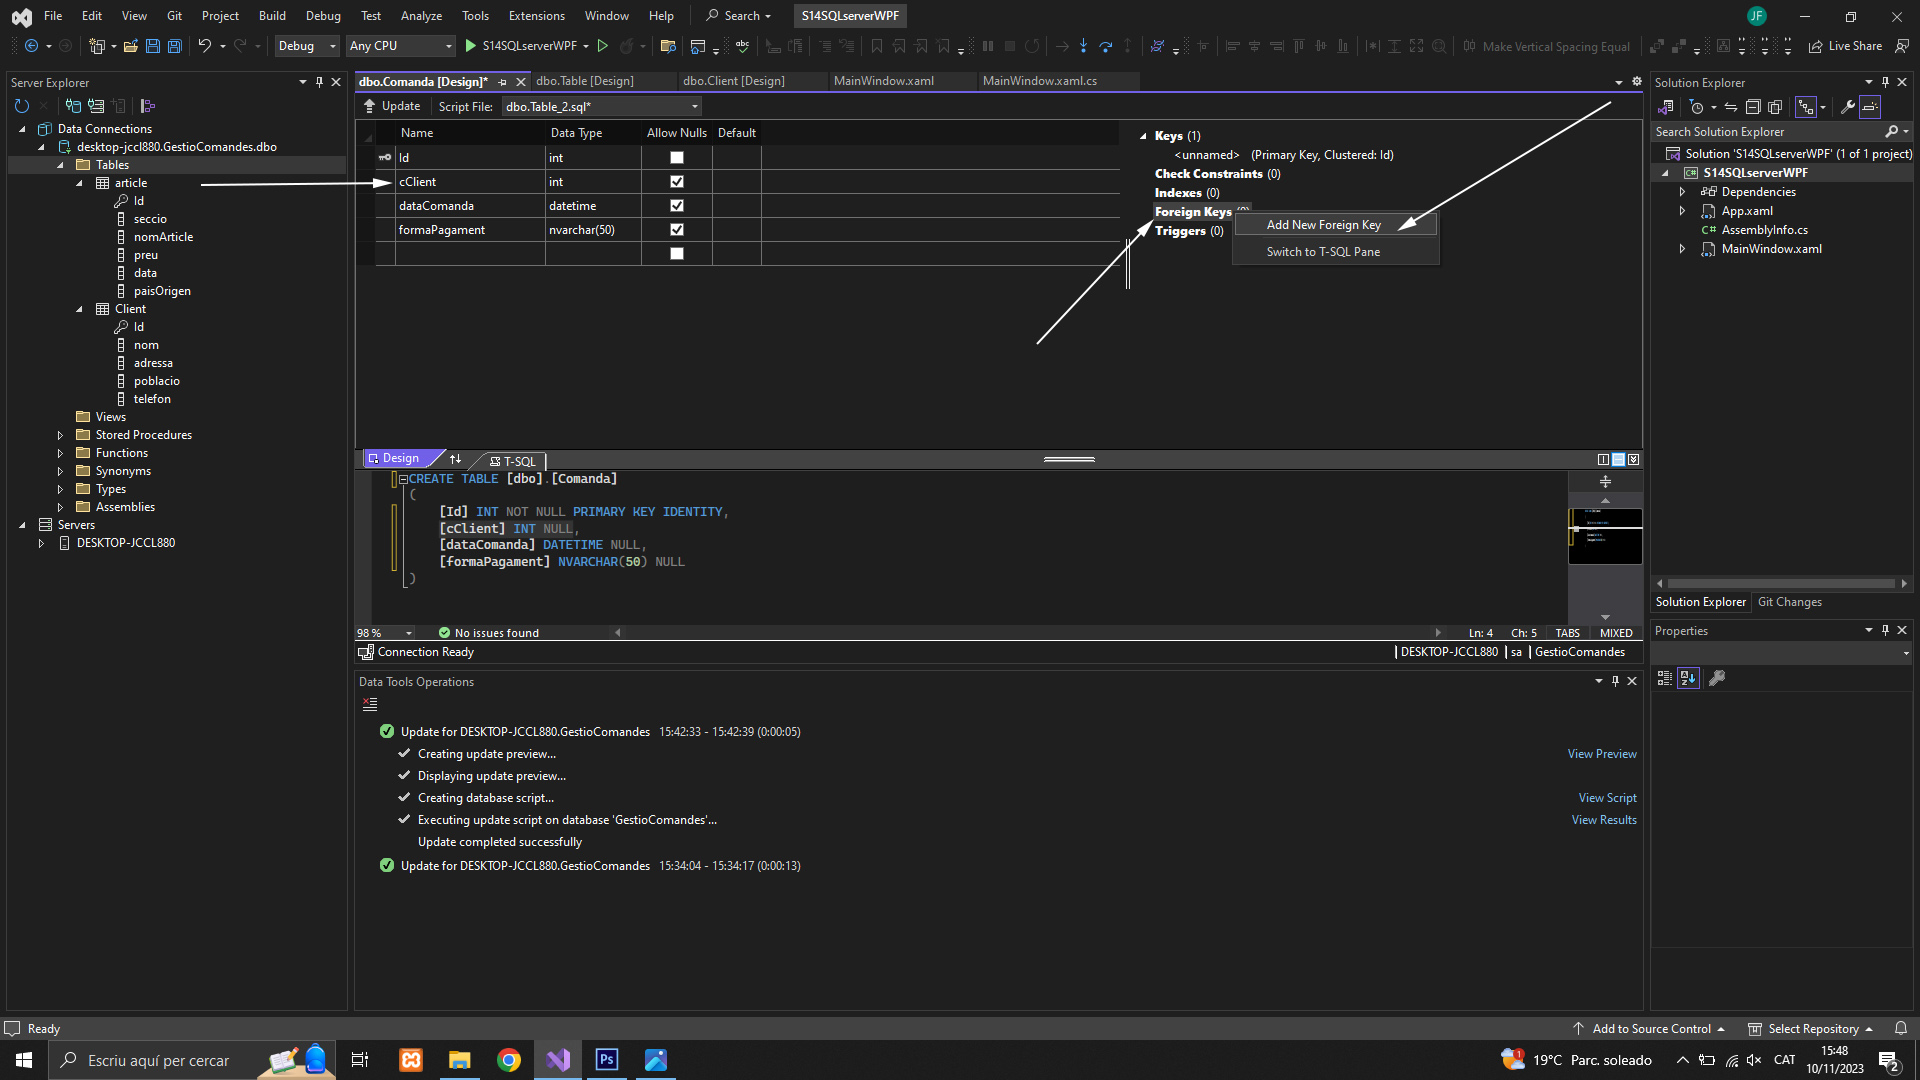This screenshot has height=1080, width=1920.
Task: Click the T-SQL pane splitter handle
Action: tap(1069, 459)
